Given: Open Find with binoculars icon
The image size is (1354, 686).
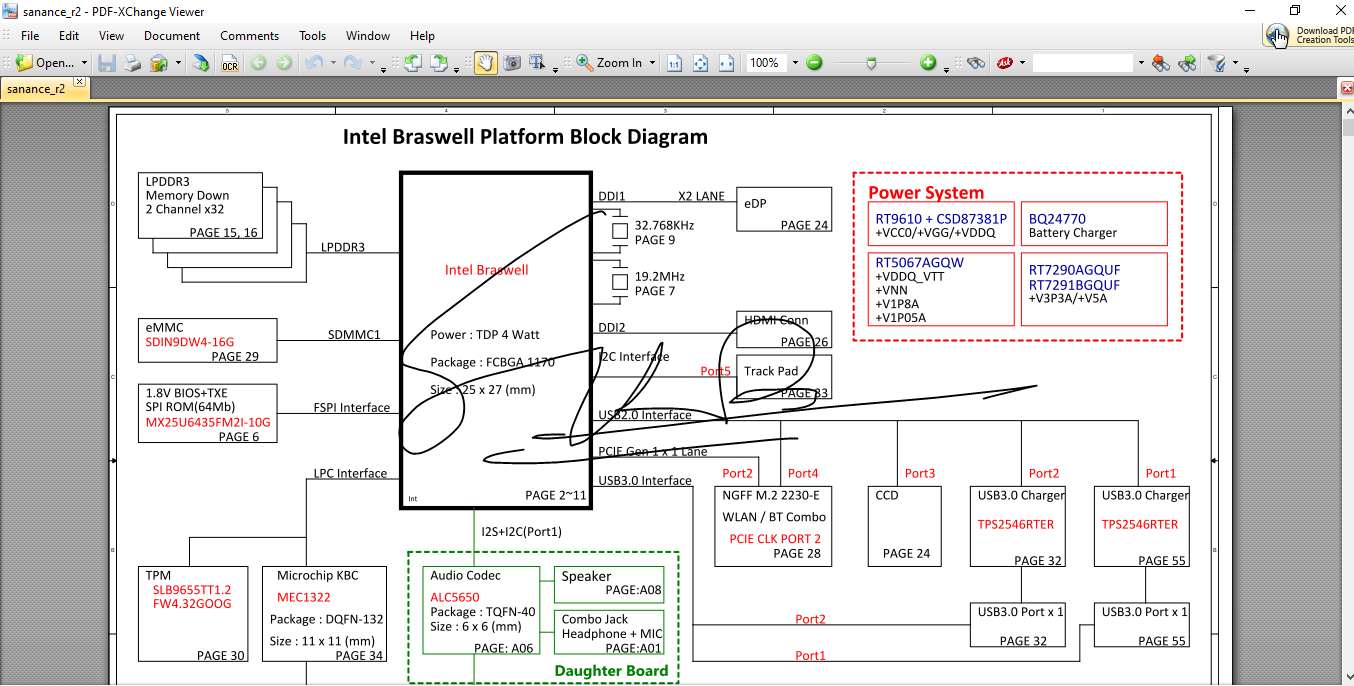Looking at the screenshot, I should click(976, 62).
